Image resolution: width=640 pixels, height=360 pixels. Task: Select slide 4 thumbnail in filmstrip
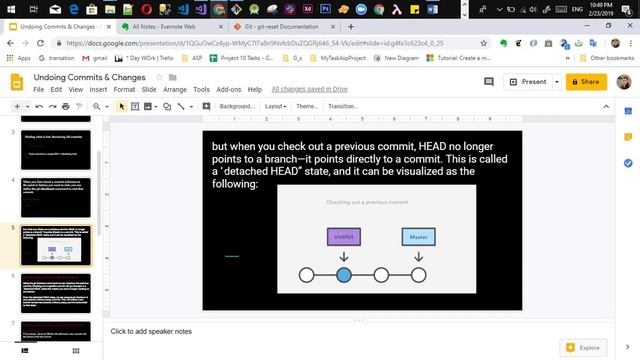[56, 198]
